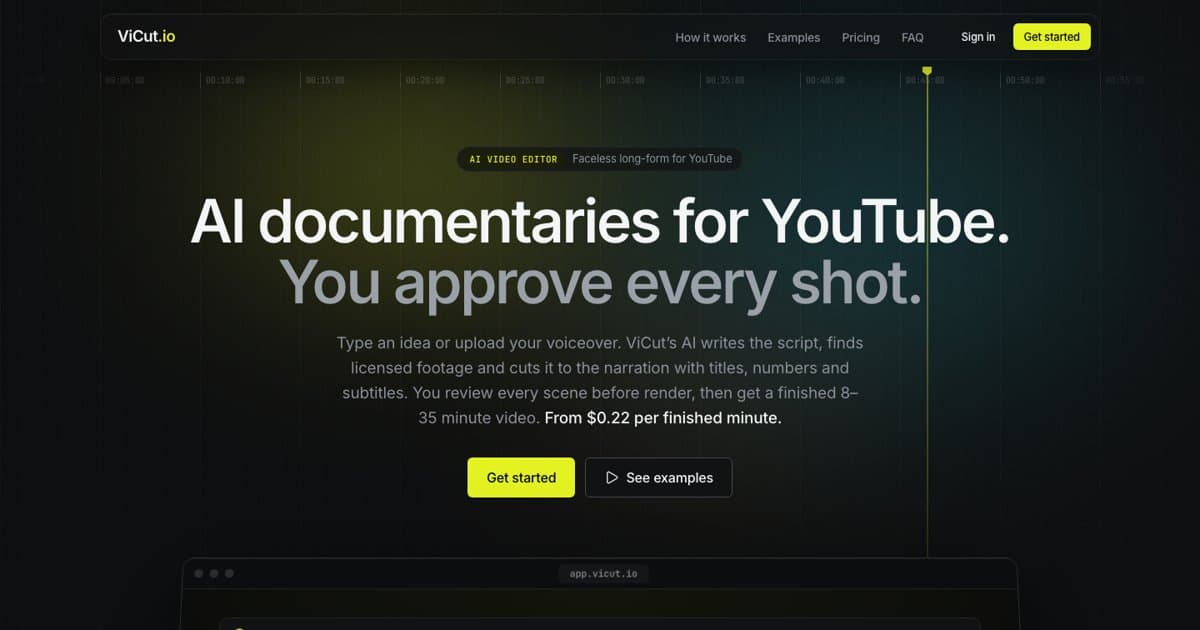1200x630 pixels.
Task: Jump to the FAQ section
Action: pos(912,37)
